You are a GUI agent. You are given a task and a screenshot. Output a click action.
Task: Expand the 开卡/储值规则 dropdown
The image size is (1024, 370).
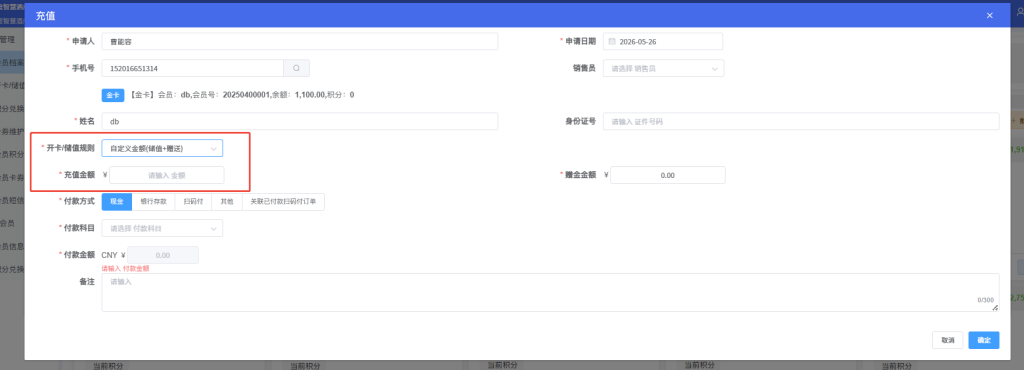162,148
